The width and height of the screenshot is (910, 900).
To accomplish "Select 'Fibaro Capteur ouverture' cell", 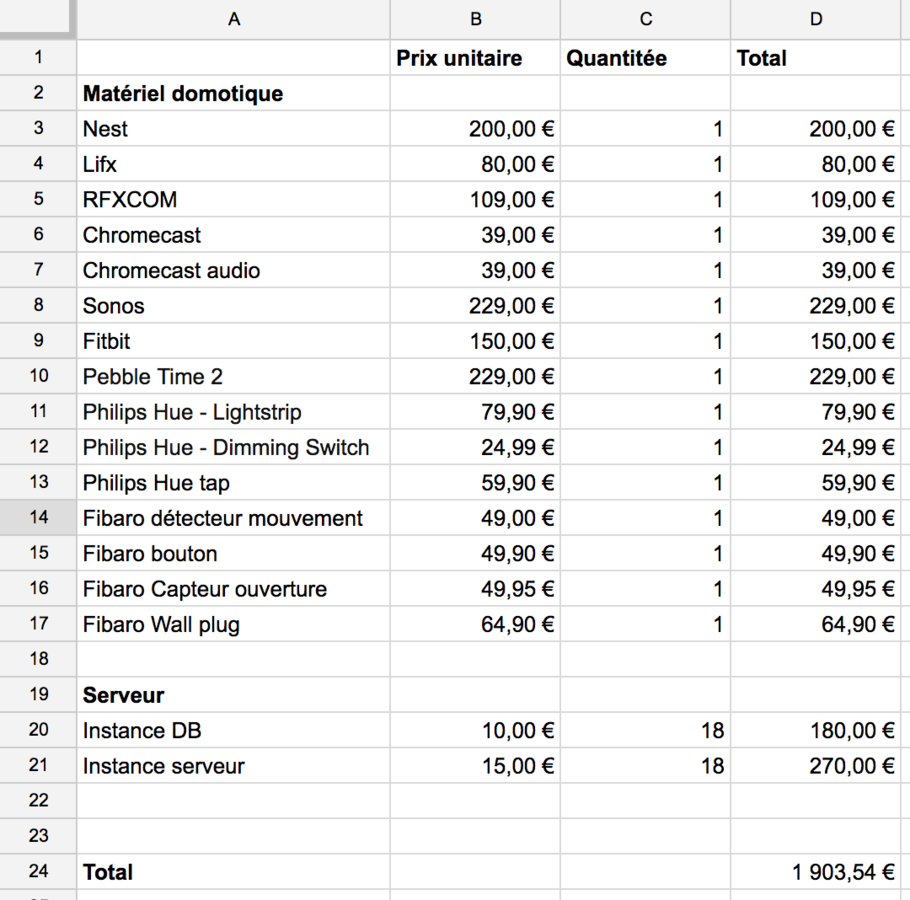I will (233, 588).
